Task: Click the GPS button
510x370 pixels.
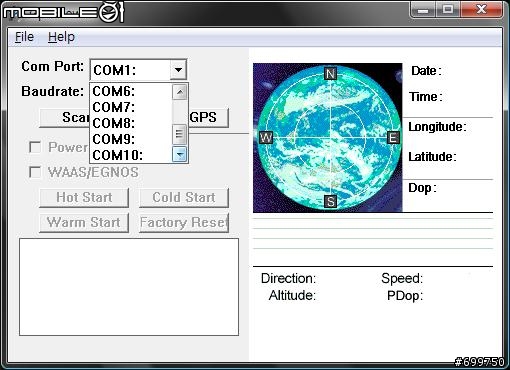Action: [209, 118]
